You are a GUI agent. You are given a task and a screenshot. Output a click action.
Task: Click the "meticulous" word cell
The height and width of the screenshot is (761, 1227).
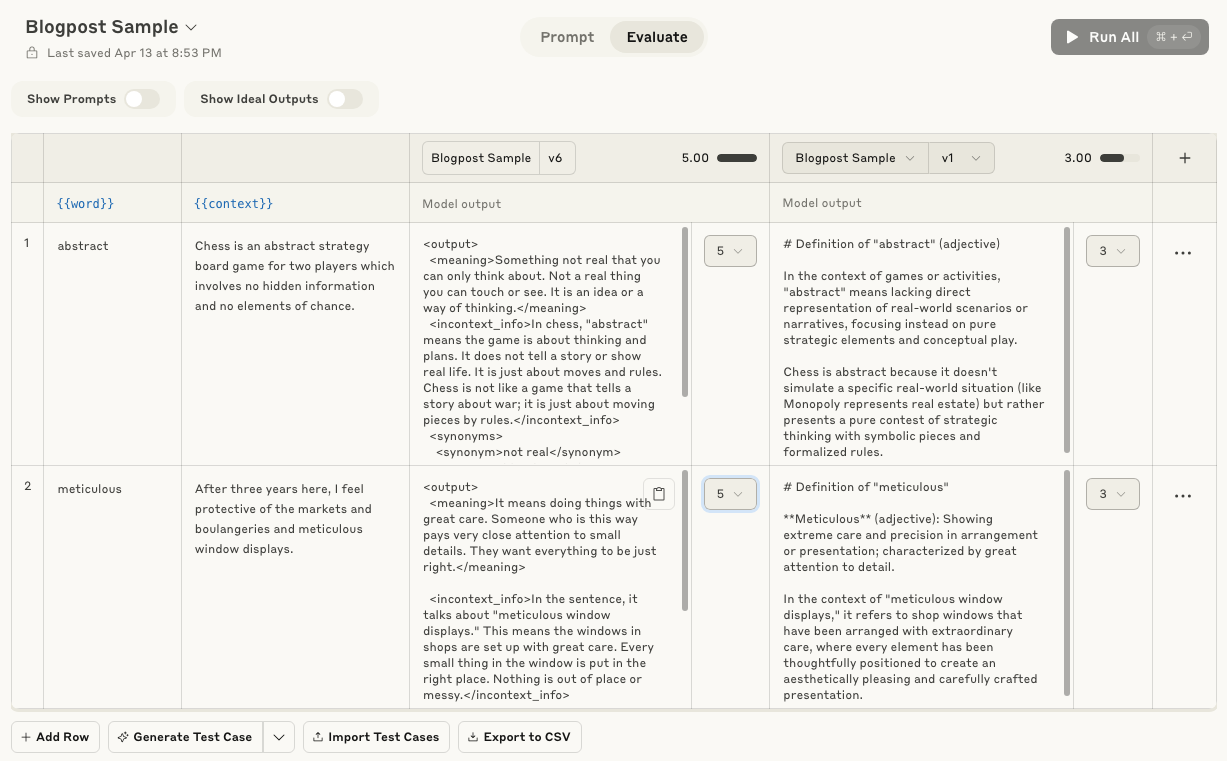click(x=112, y=587)
